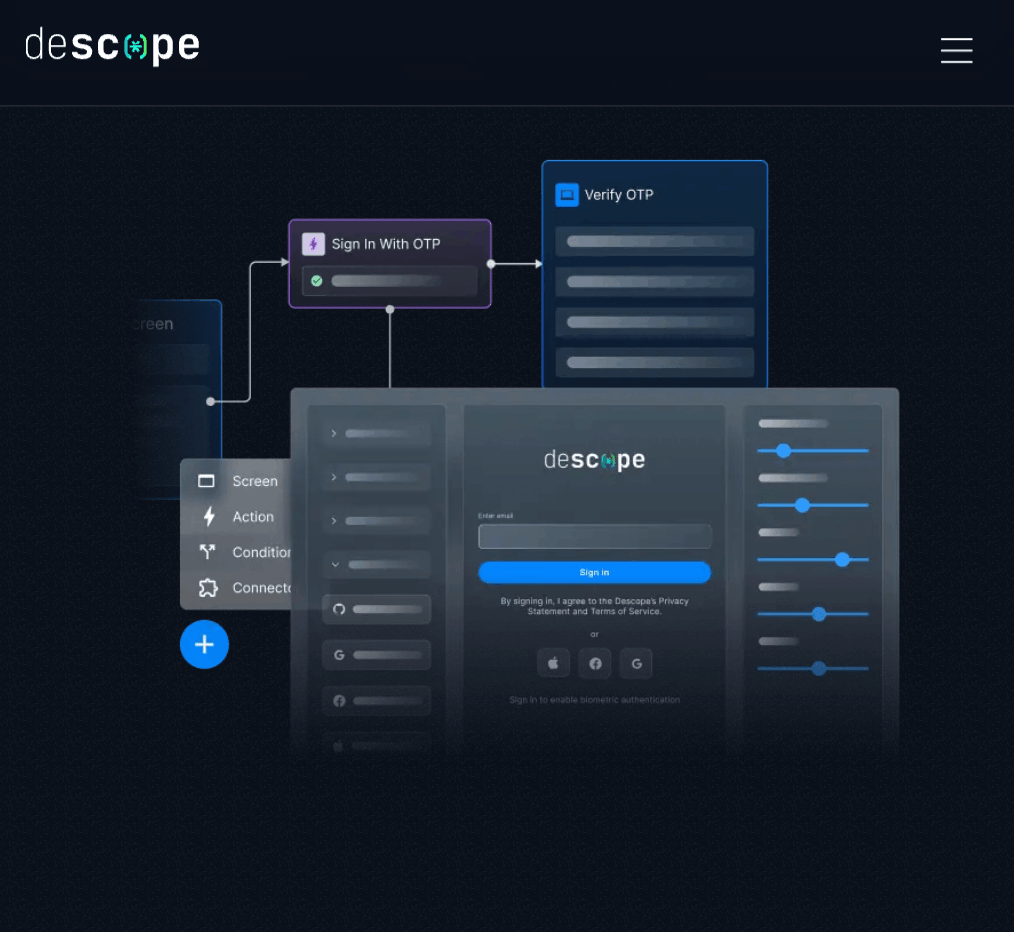
Task: Select the Condition branching icon
Action: tap(207, 552)
